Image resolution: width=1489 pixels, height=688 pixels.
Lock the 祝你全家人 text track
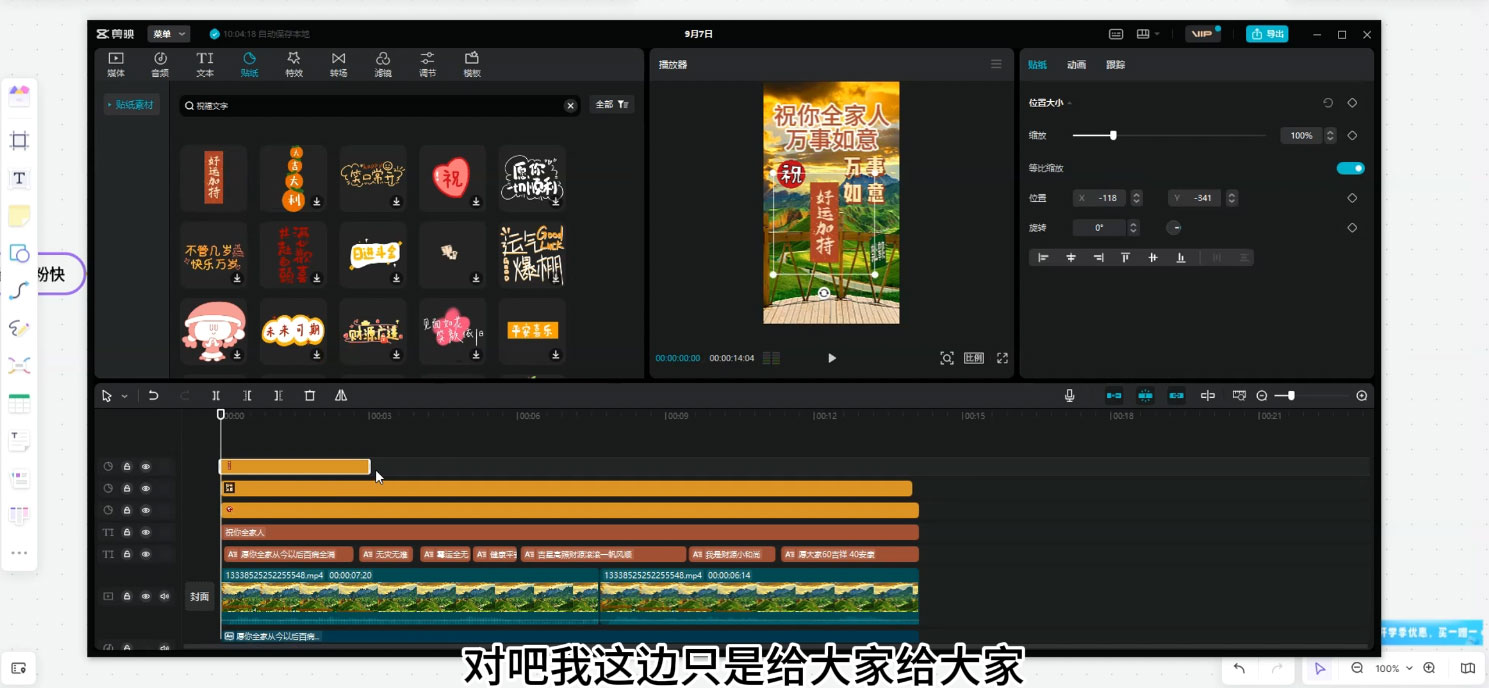(x=126, y=531)
